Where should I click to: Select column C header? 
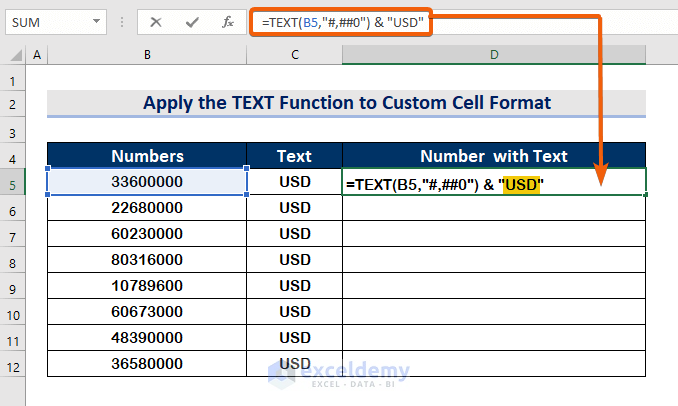click(x=294, y=55)
